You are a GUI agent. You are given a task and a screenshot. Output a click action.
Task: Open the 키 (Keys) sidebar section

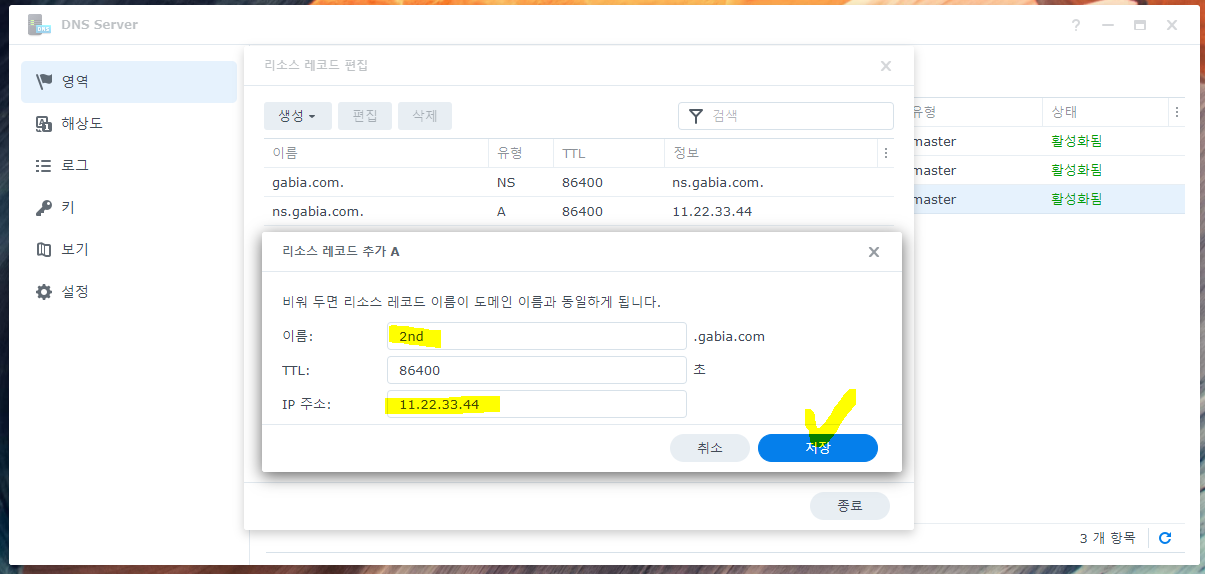129,208
